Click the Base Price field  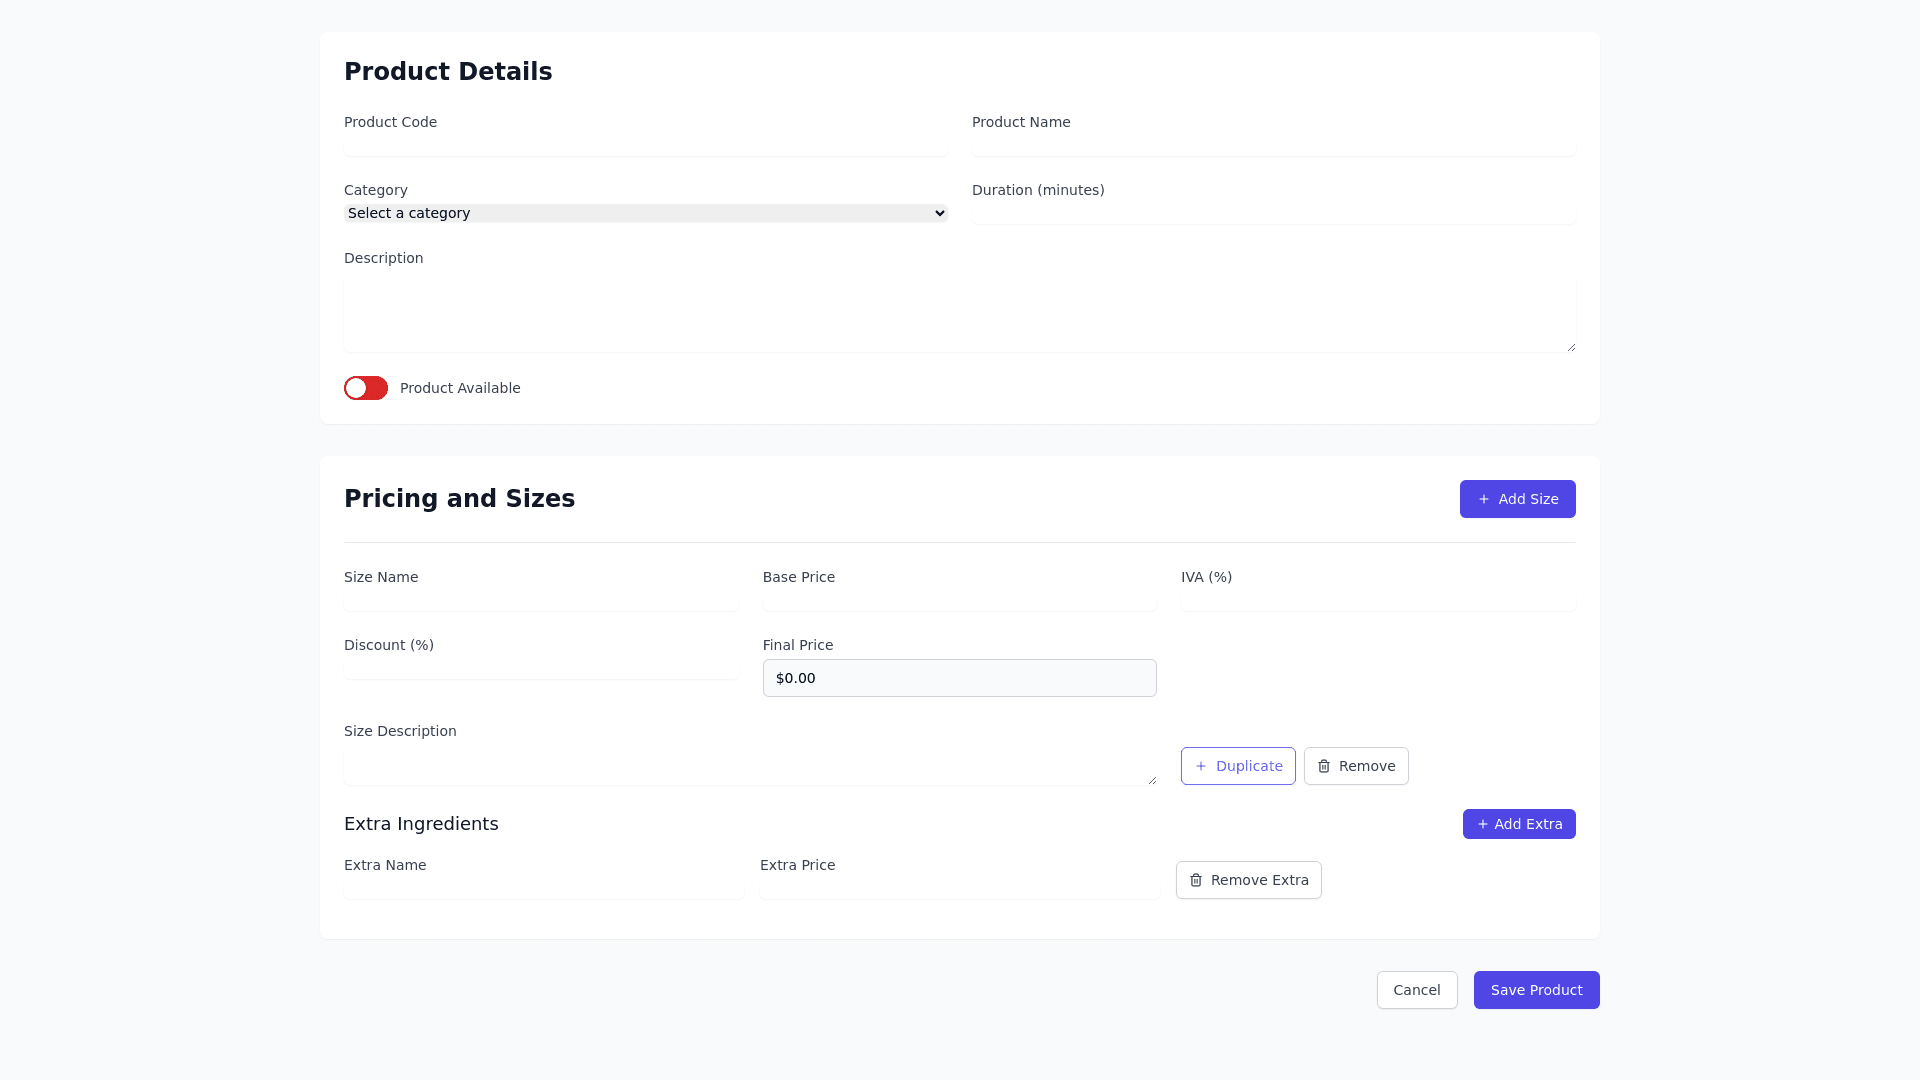point(959,600)
